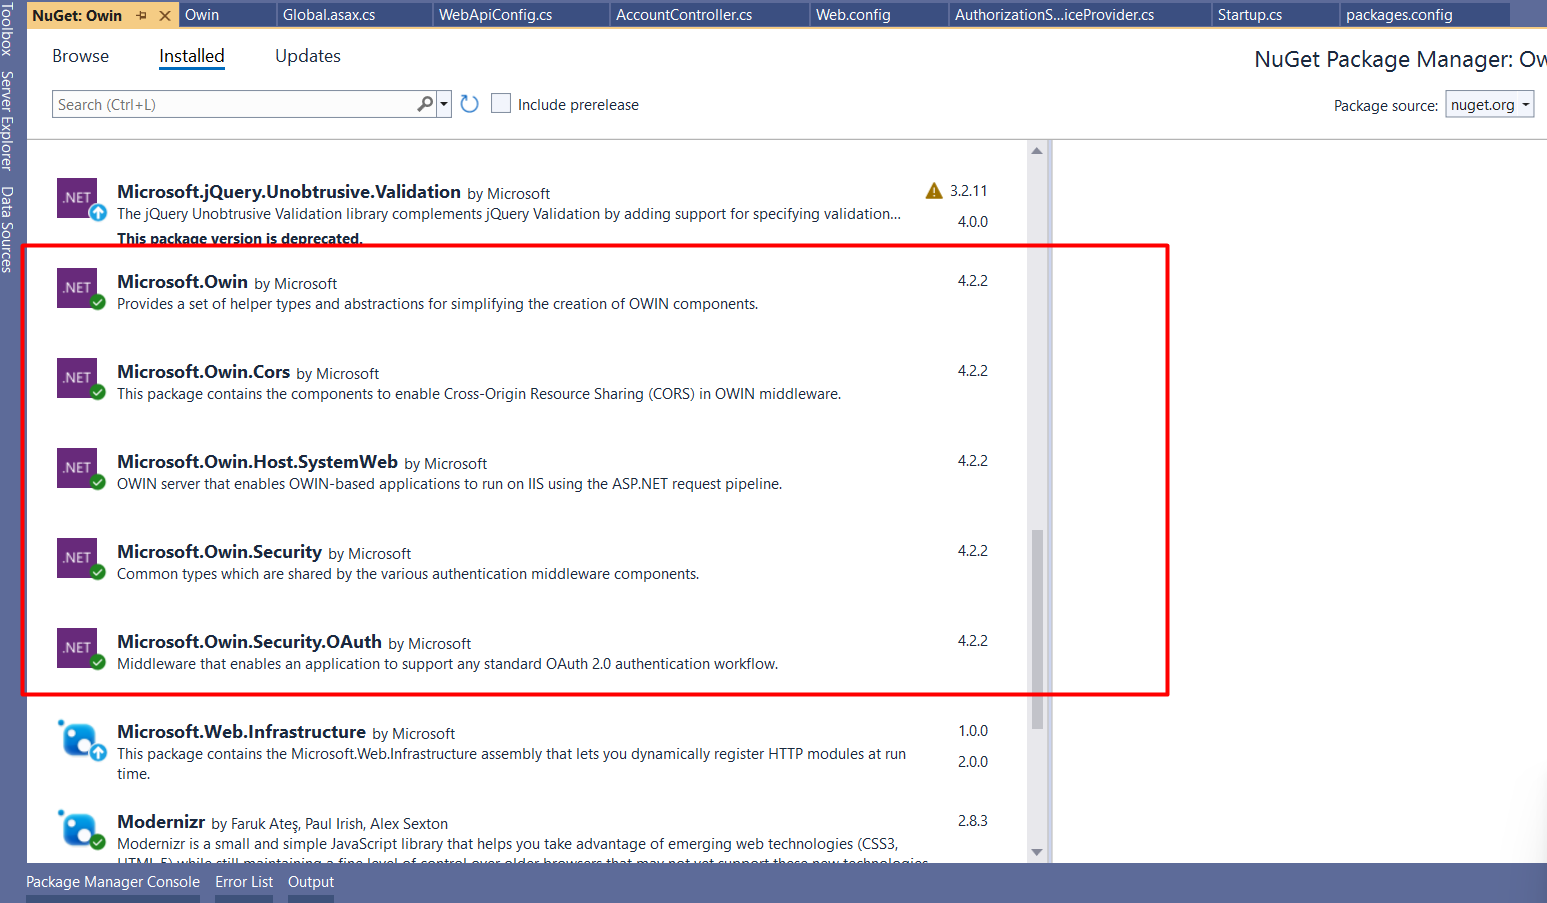Switch to the Browse tab
1547x903 pixels.
(x=80, y=56)
